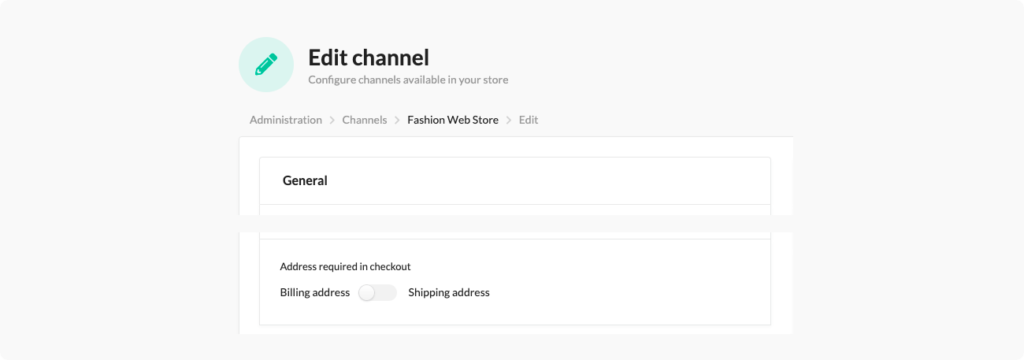Click the breadcrumb chevron after Administration
1024x360 pixels.
tap(332, 120)
